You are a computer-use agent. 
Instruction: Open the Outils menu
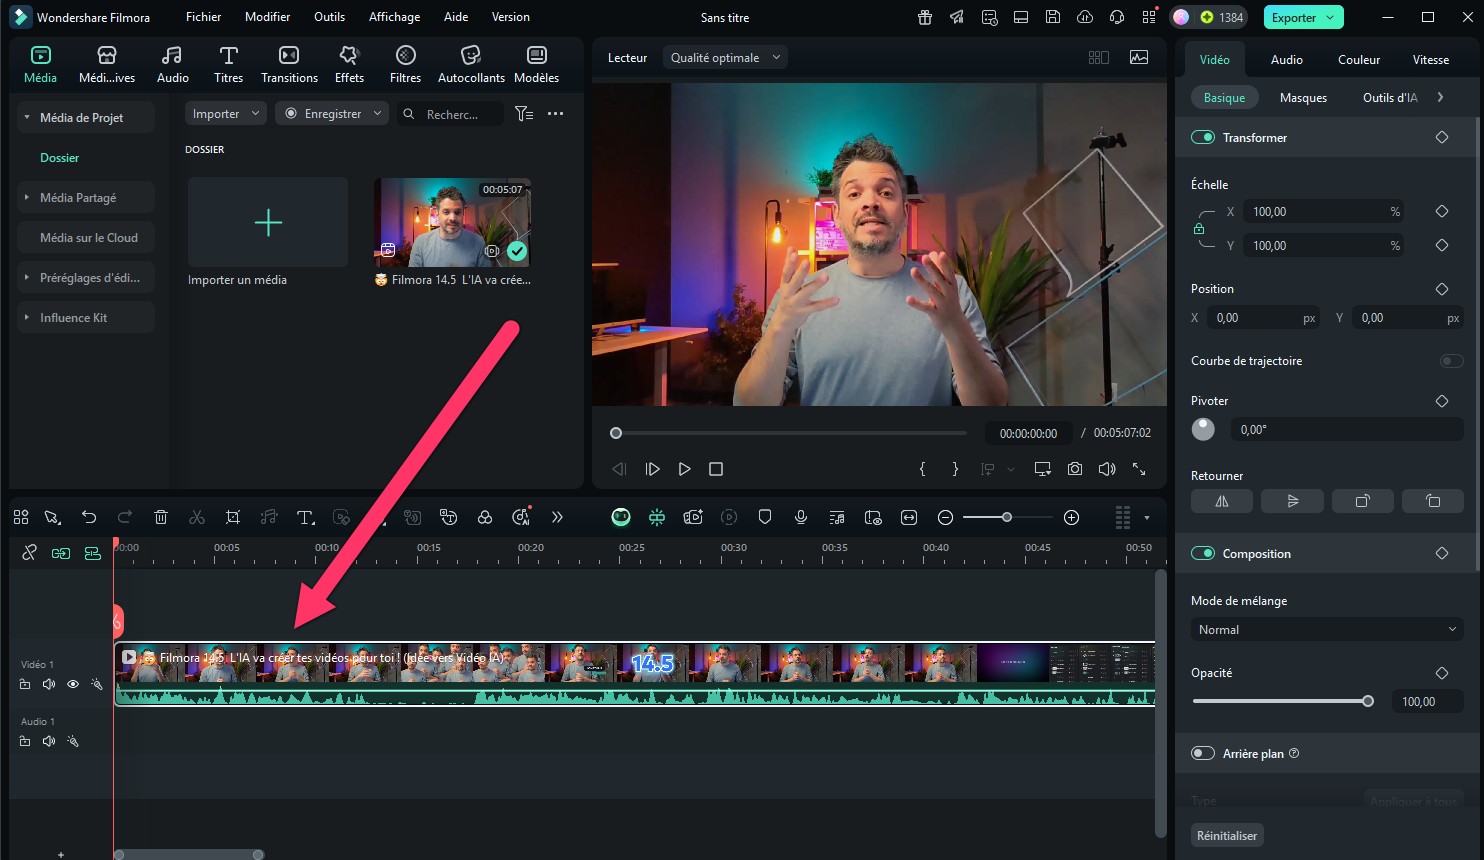click(x=329, y=17)
